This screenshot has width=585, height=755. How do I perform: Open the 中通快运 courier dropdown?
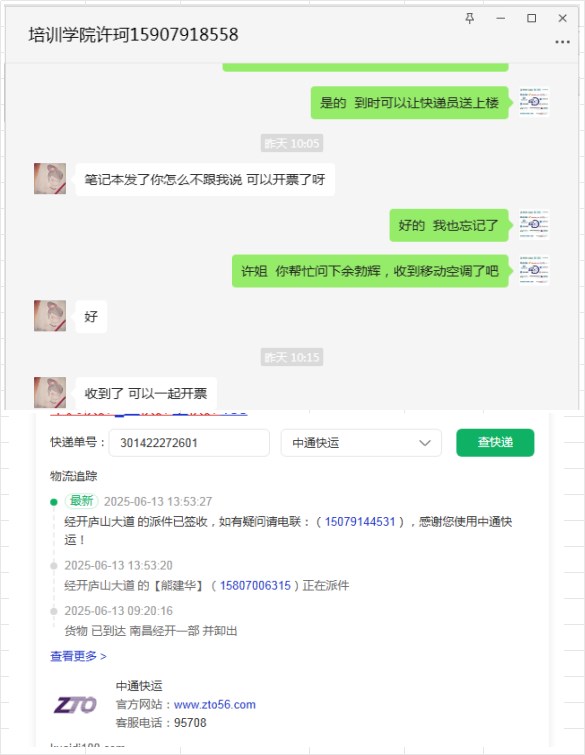tap(361, 443)
